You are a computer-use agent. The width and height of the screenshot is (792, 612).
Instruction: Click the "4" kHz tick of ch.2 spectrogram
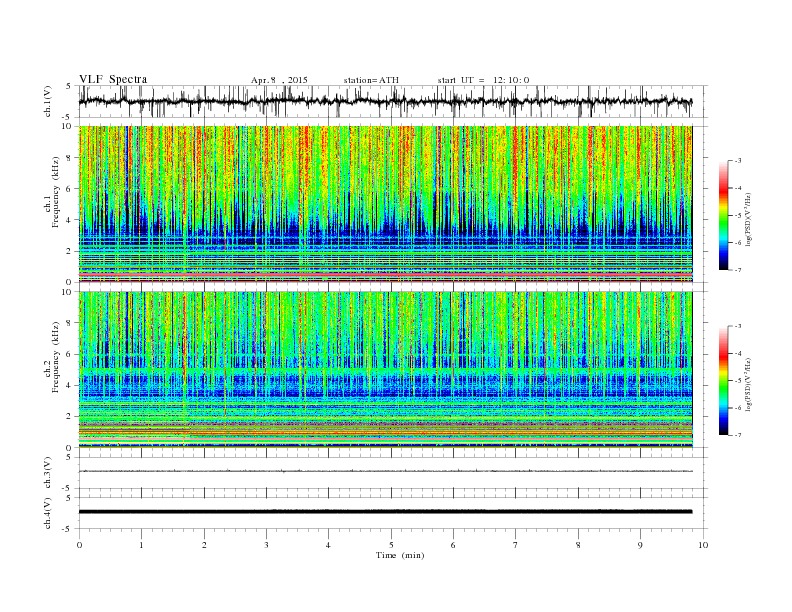tap(69, 385)
